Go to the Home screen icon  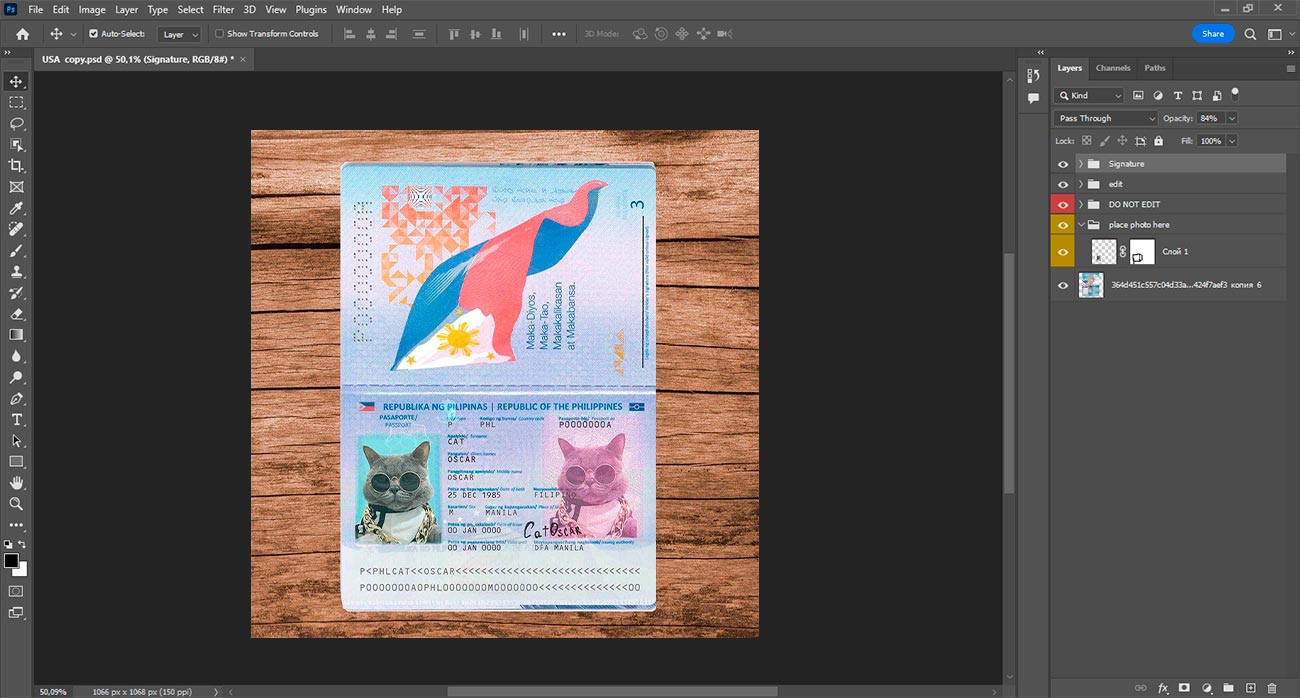[23, 34]
